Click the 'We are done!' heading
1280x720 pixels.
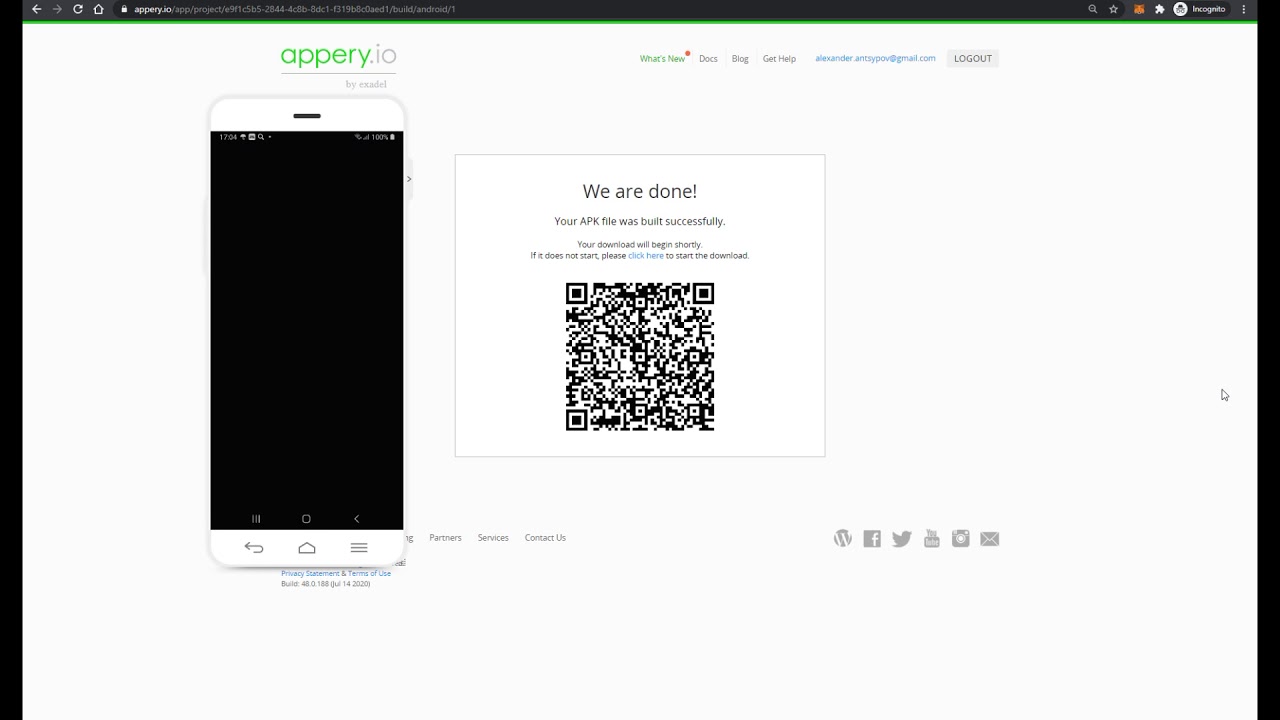tap(640, 191)
